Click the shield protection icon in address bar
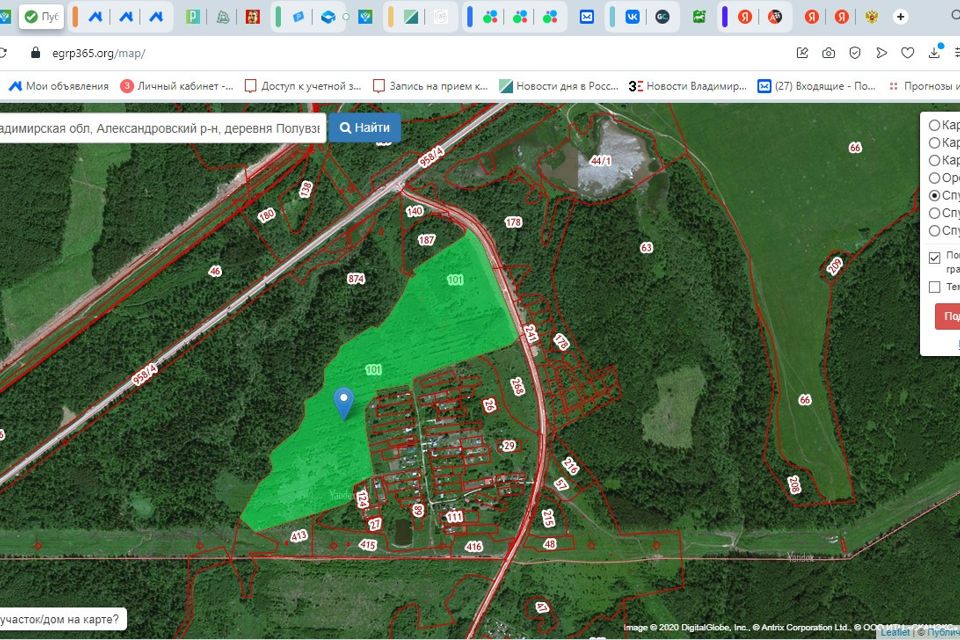Viewport: 960px width, 640px height. 855,53
